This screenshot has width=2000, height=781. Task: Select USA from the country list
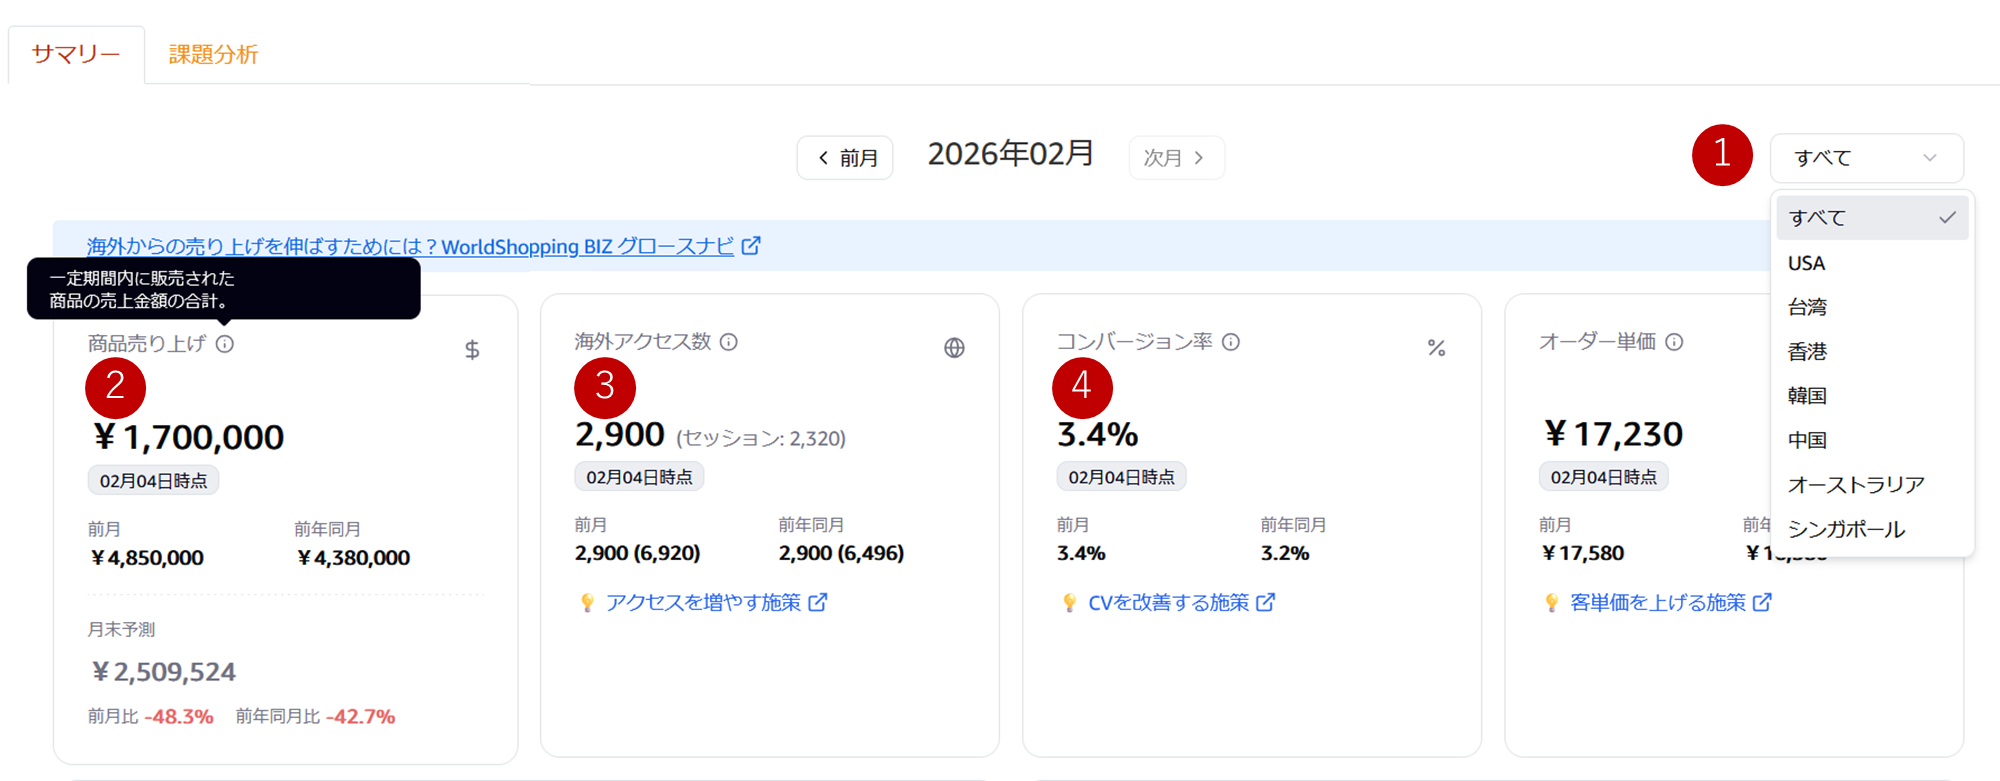(x=1807, y=263)
